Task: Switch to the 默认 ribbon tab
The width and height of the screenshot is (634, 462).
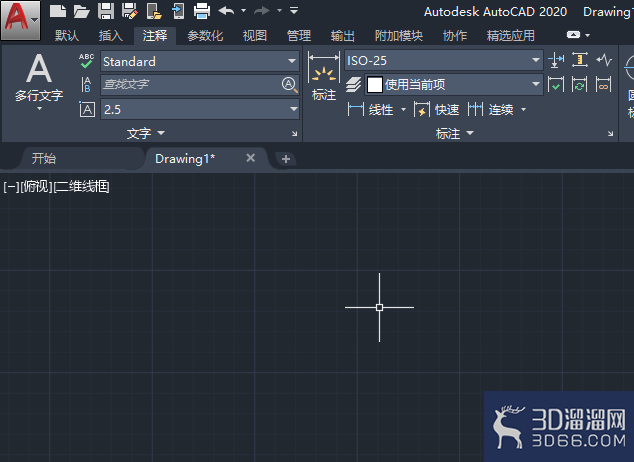Action: (67, 36)
